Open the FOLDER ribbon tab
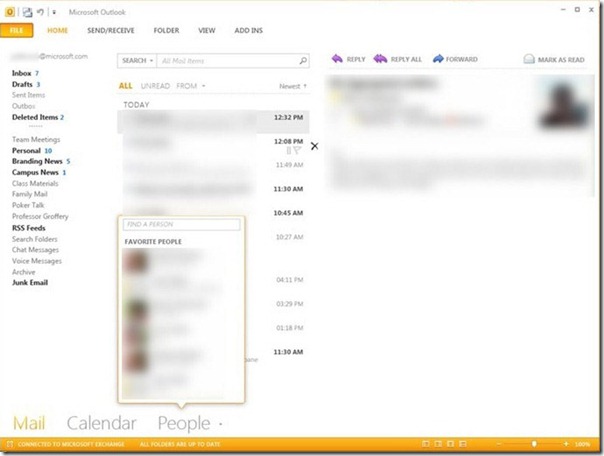 tap(166, 30)
